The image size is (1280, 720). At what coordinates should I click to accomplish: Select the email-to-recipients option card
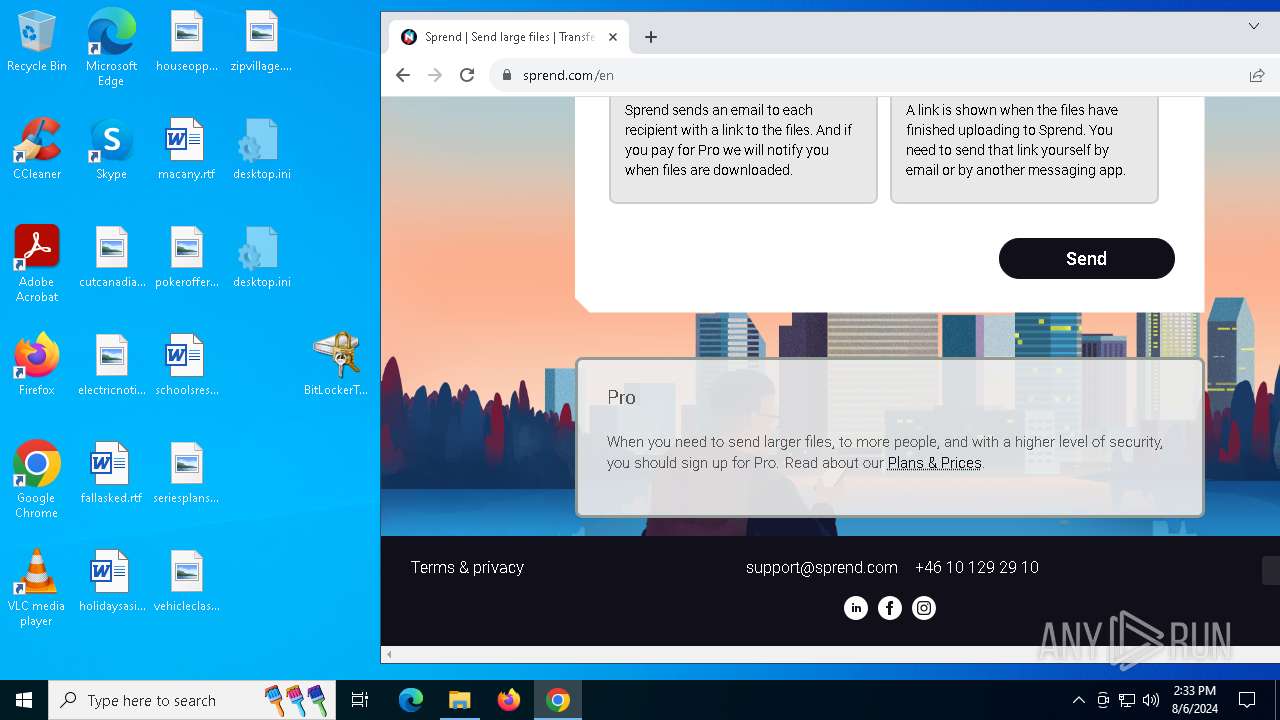(x=743, y=150)
